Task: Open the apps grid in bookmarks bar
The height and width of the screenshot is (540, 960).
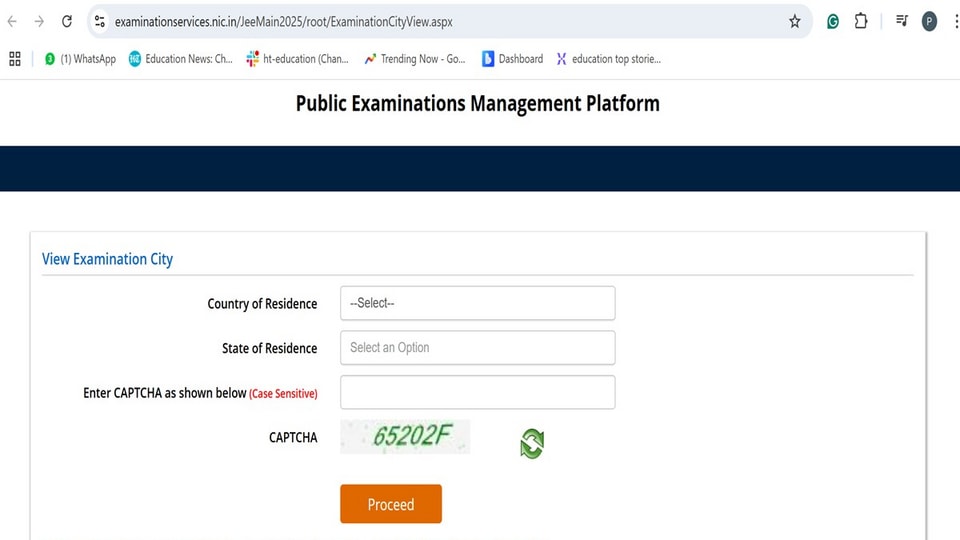Action: click(x=15, y=59)
